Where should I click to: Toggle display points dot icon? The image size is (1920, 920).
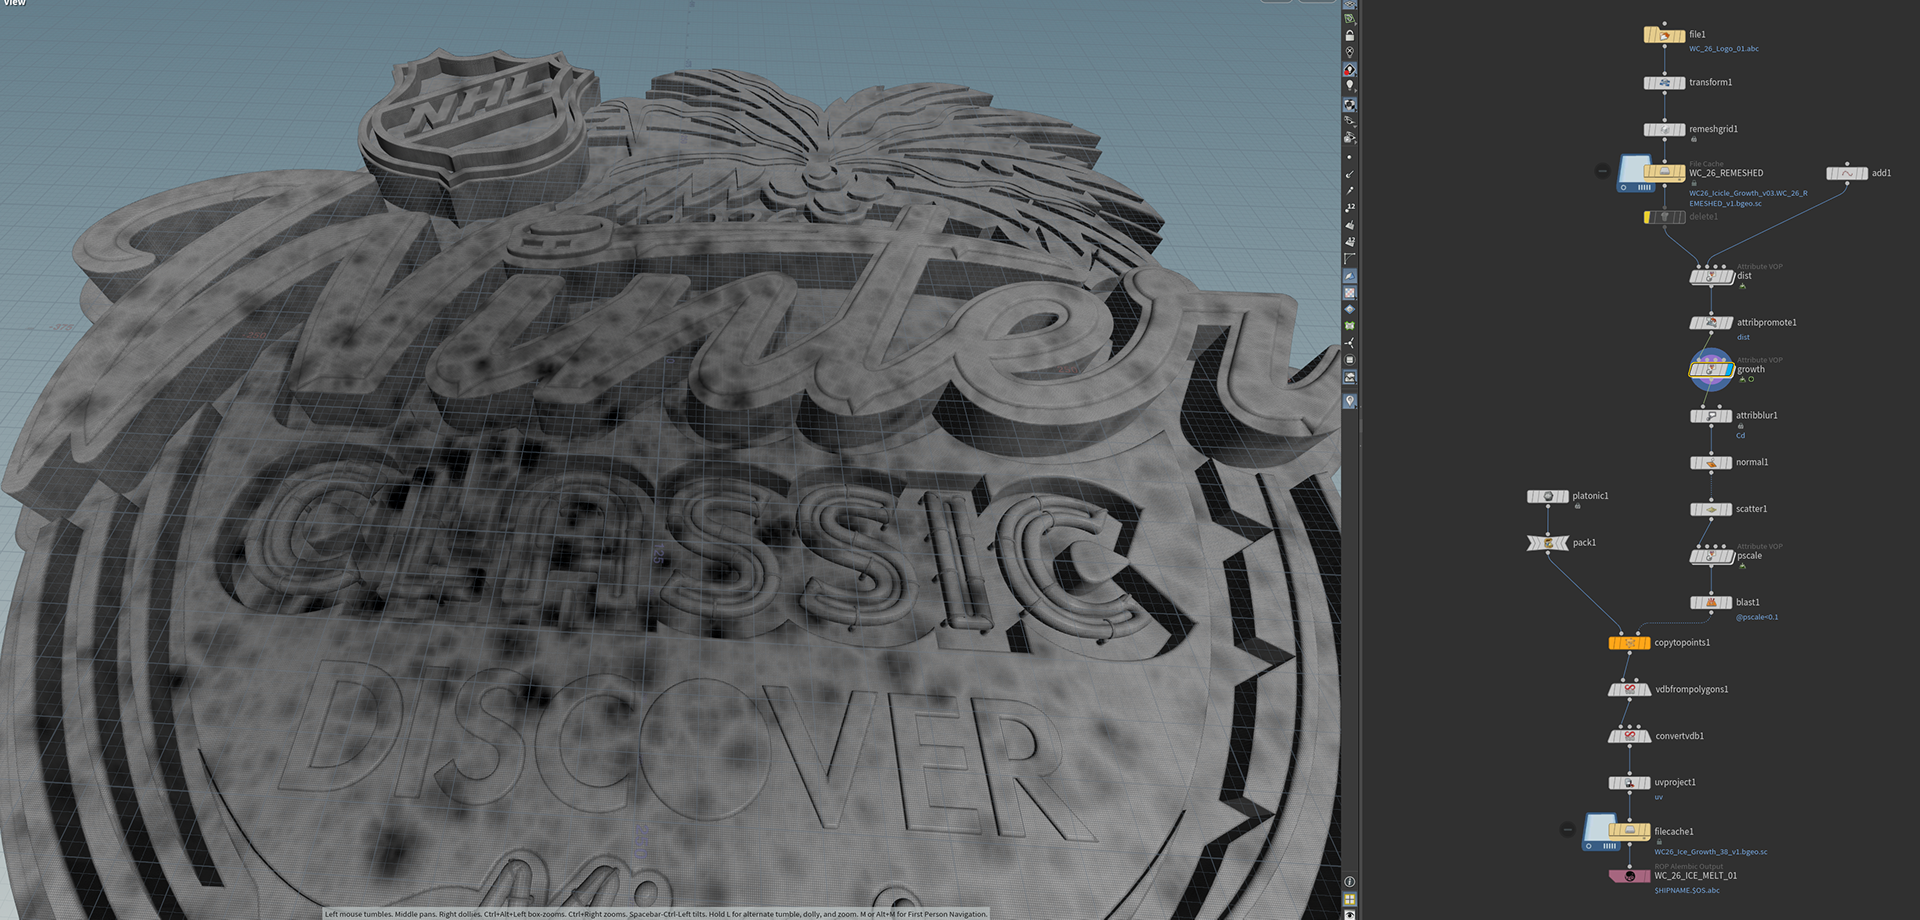1349,157
